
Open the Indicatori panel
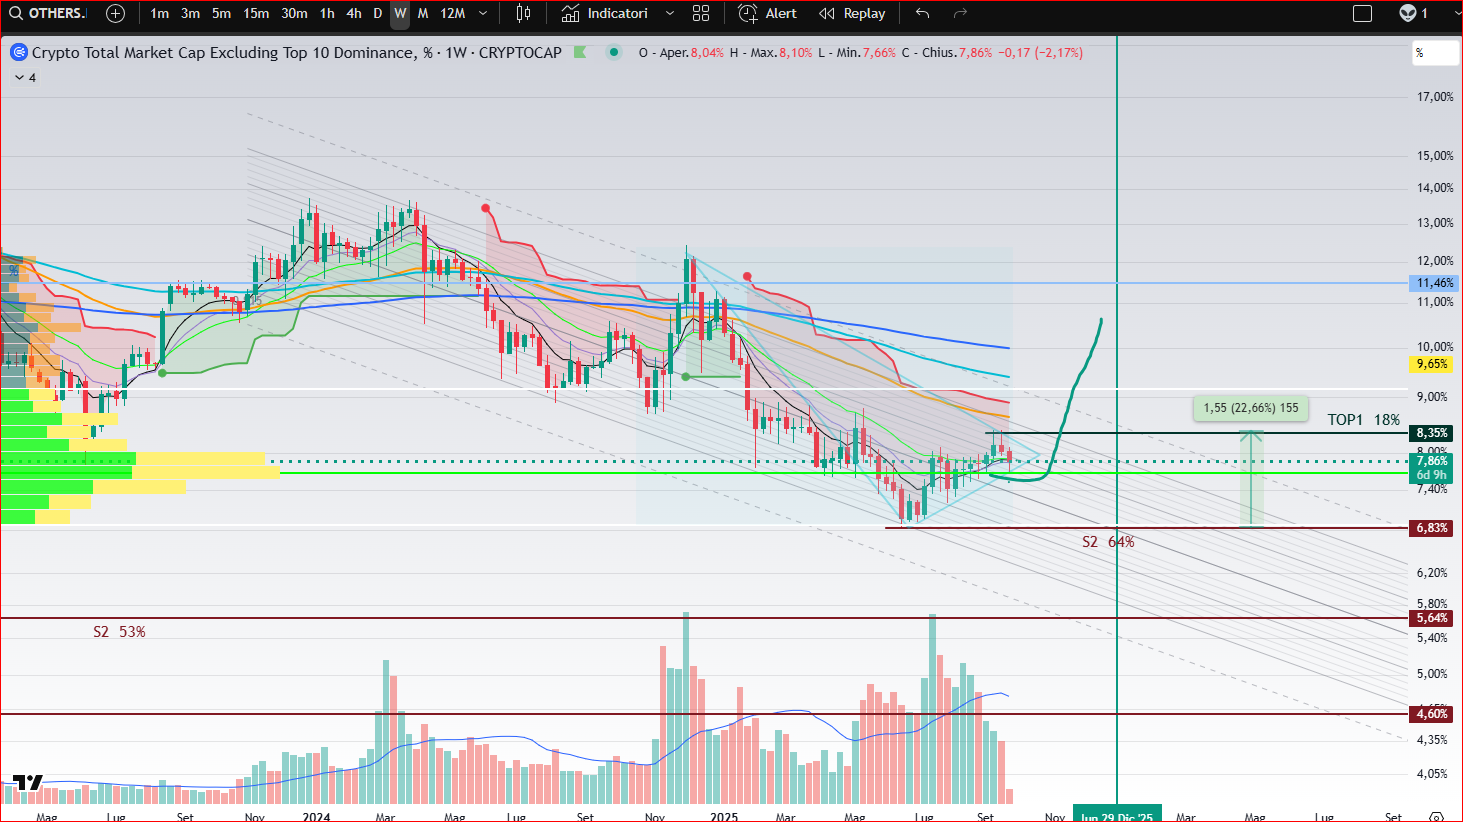[605, 13]
